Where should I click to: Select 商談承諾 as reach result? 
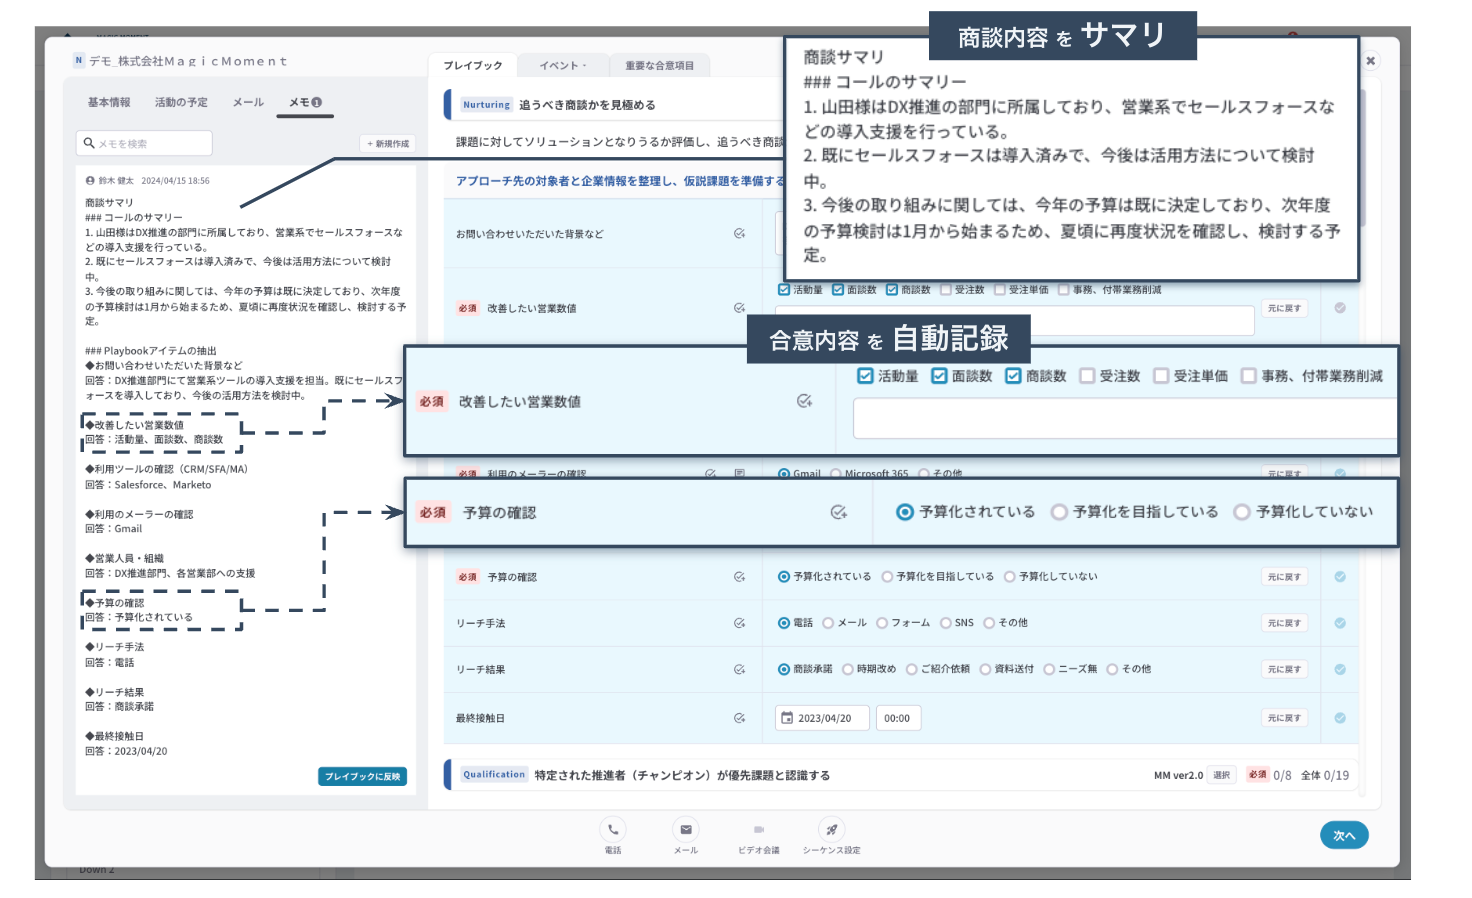[x=784, y=669]
